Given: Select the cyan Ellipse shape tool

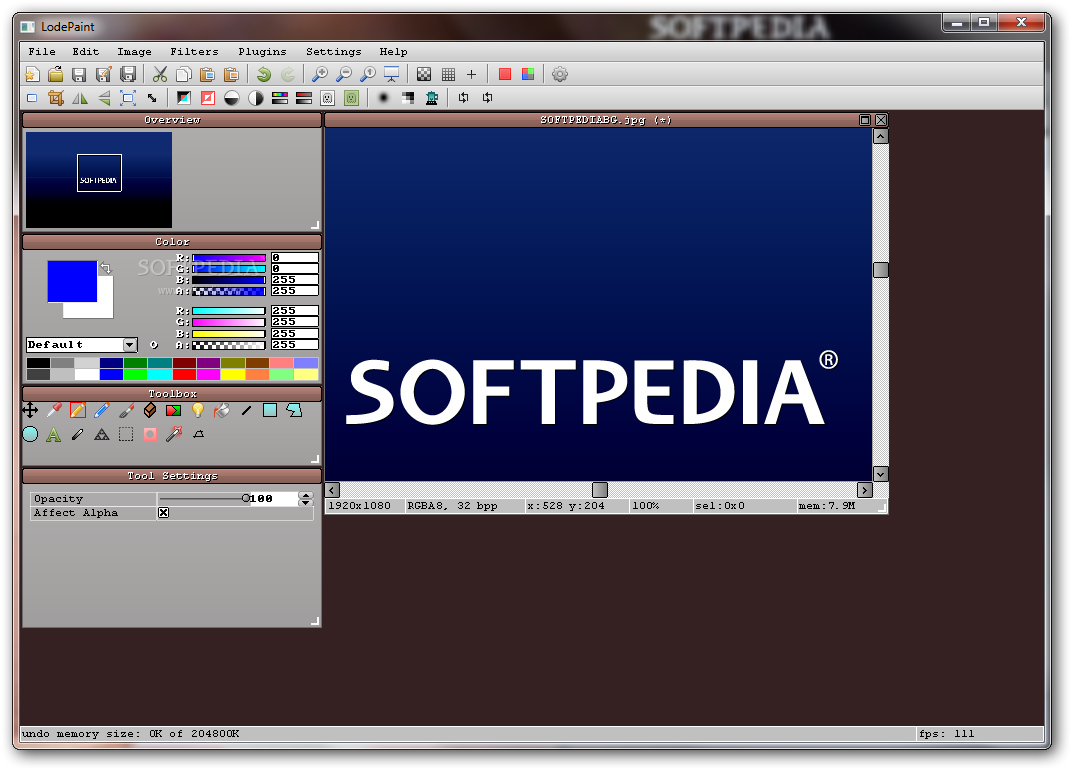Looking at the screenshot, I should tap(30, 434).
